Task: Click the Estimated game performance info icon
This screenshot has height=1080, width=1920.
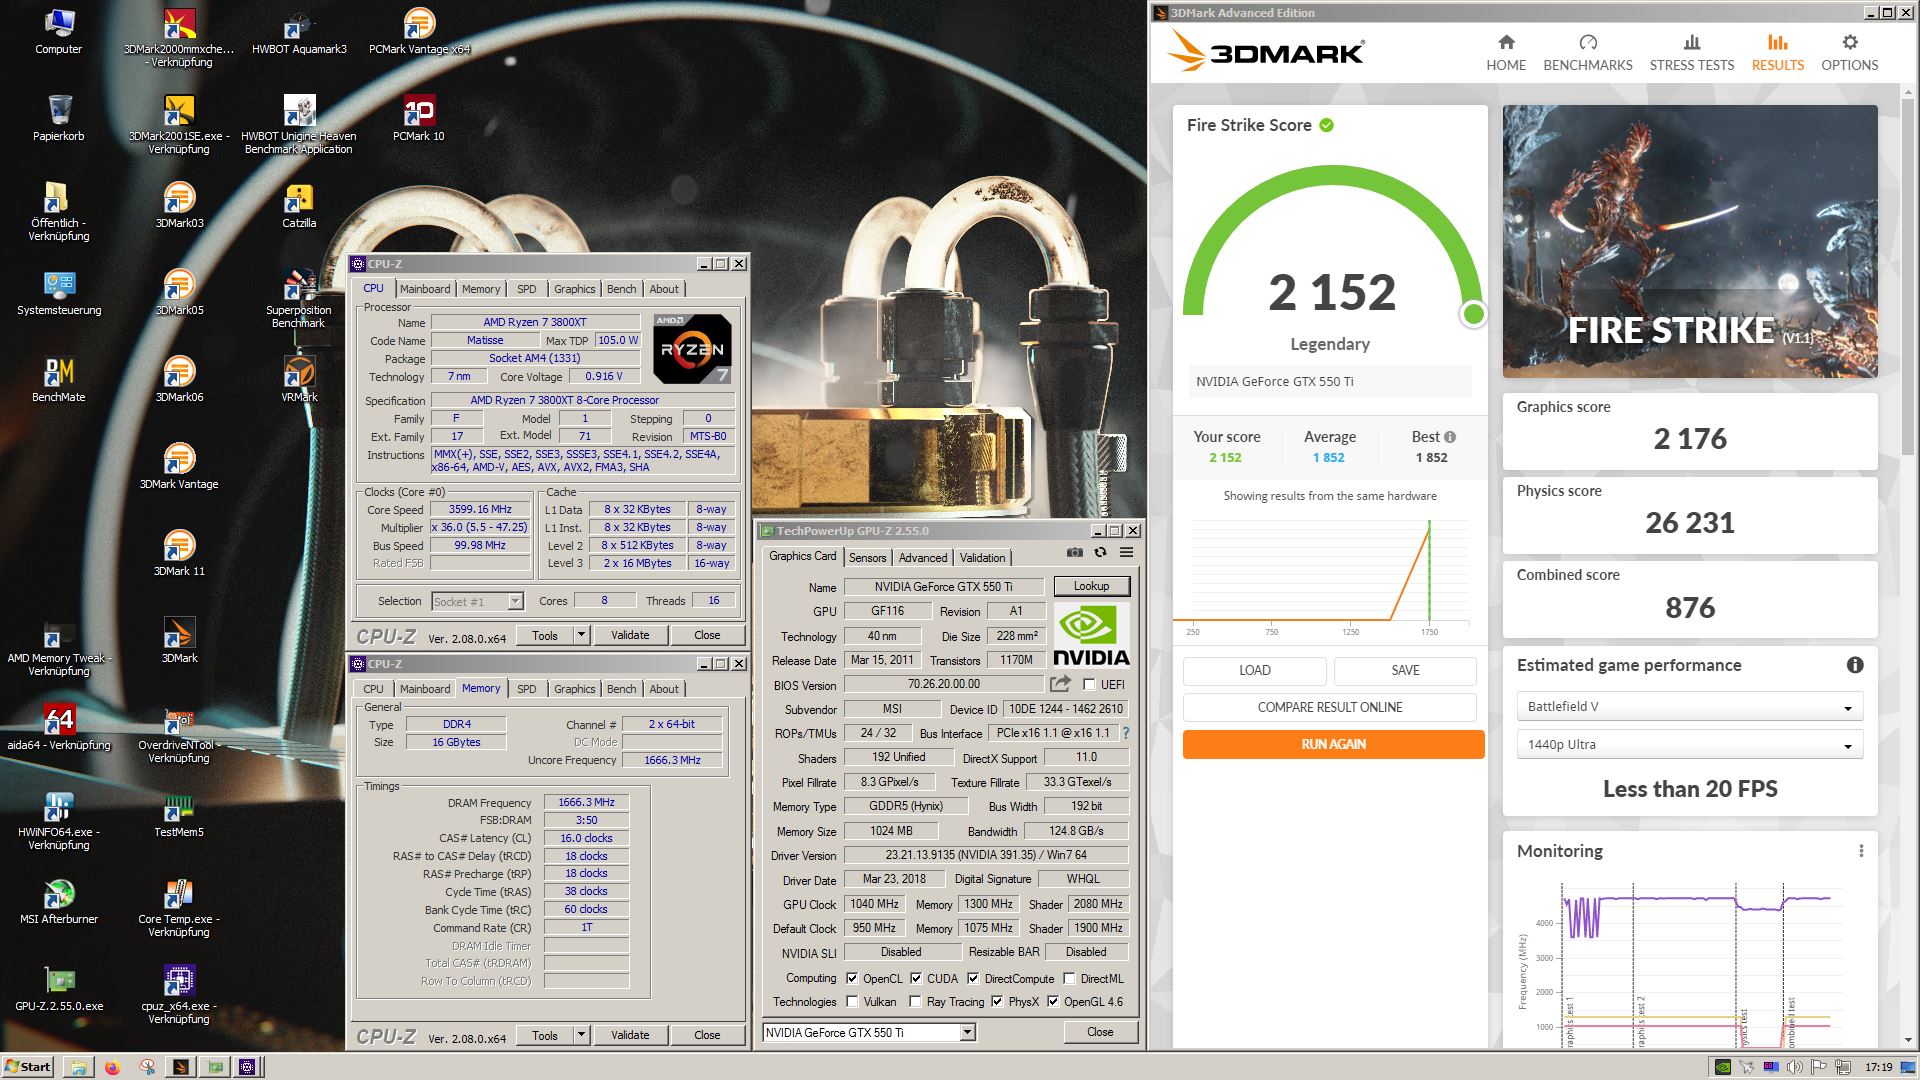Action: (1854, 665)
